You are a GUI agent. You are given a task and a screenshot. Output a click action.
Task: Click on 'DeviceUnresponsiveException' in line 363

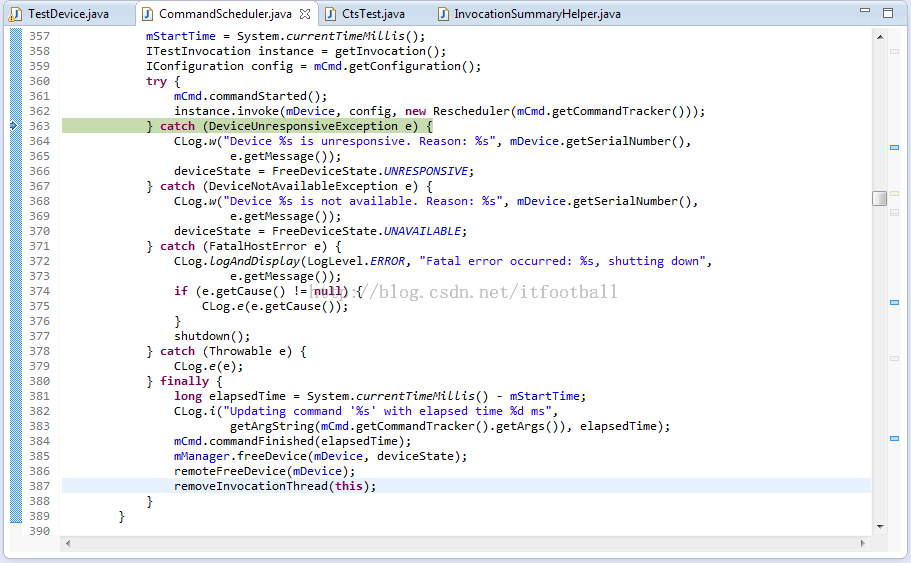[x=303, y=126]
